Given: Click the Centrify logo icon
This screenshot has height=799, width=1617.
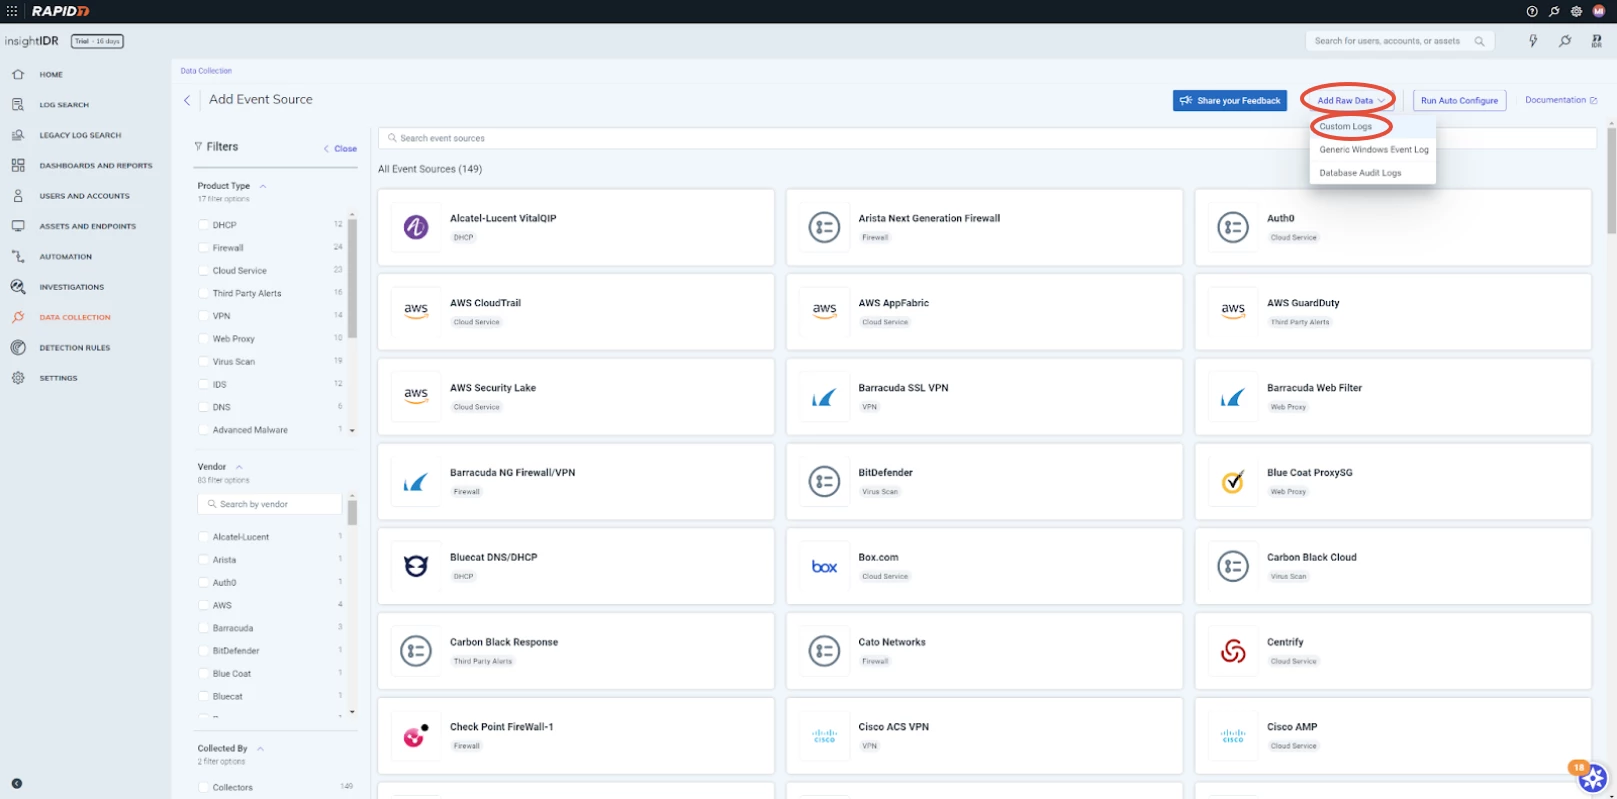Looking at the screenshot, I should [1233, 651].
